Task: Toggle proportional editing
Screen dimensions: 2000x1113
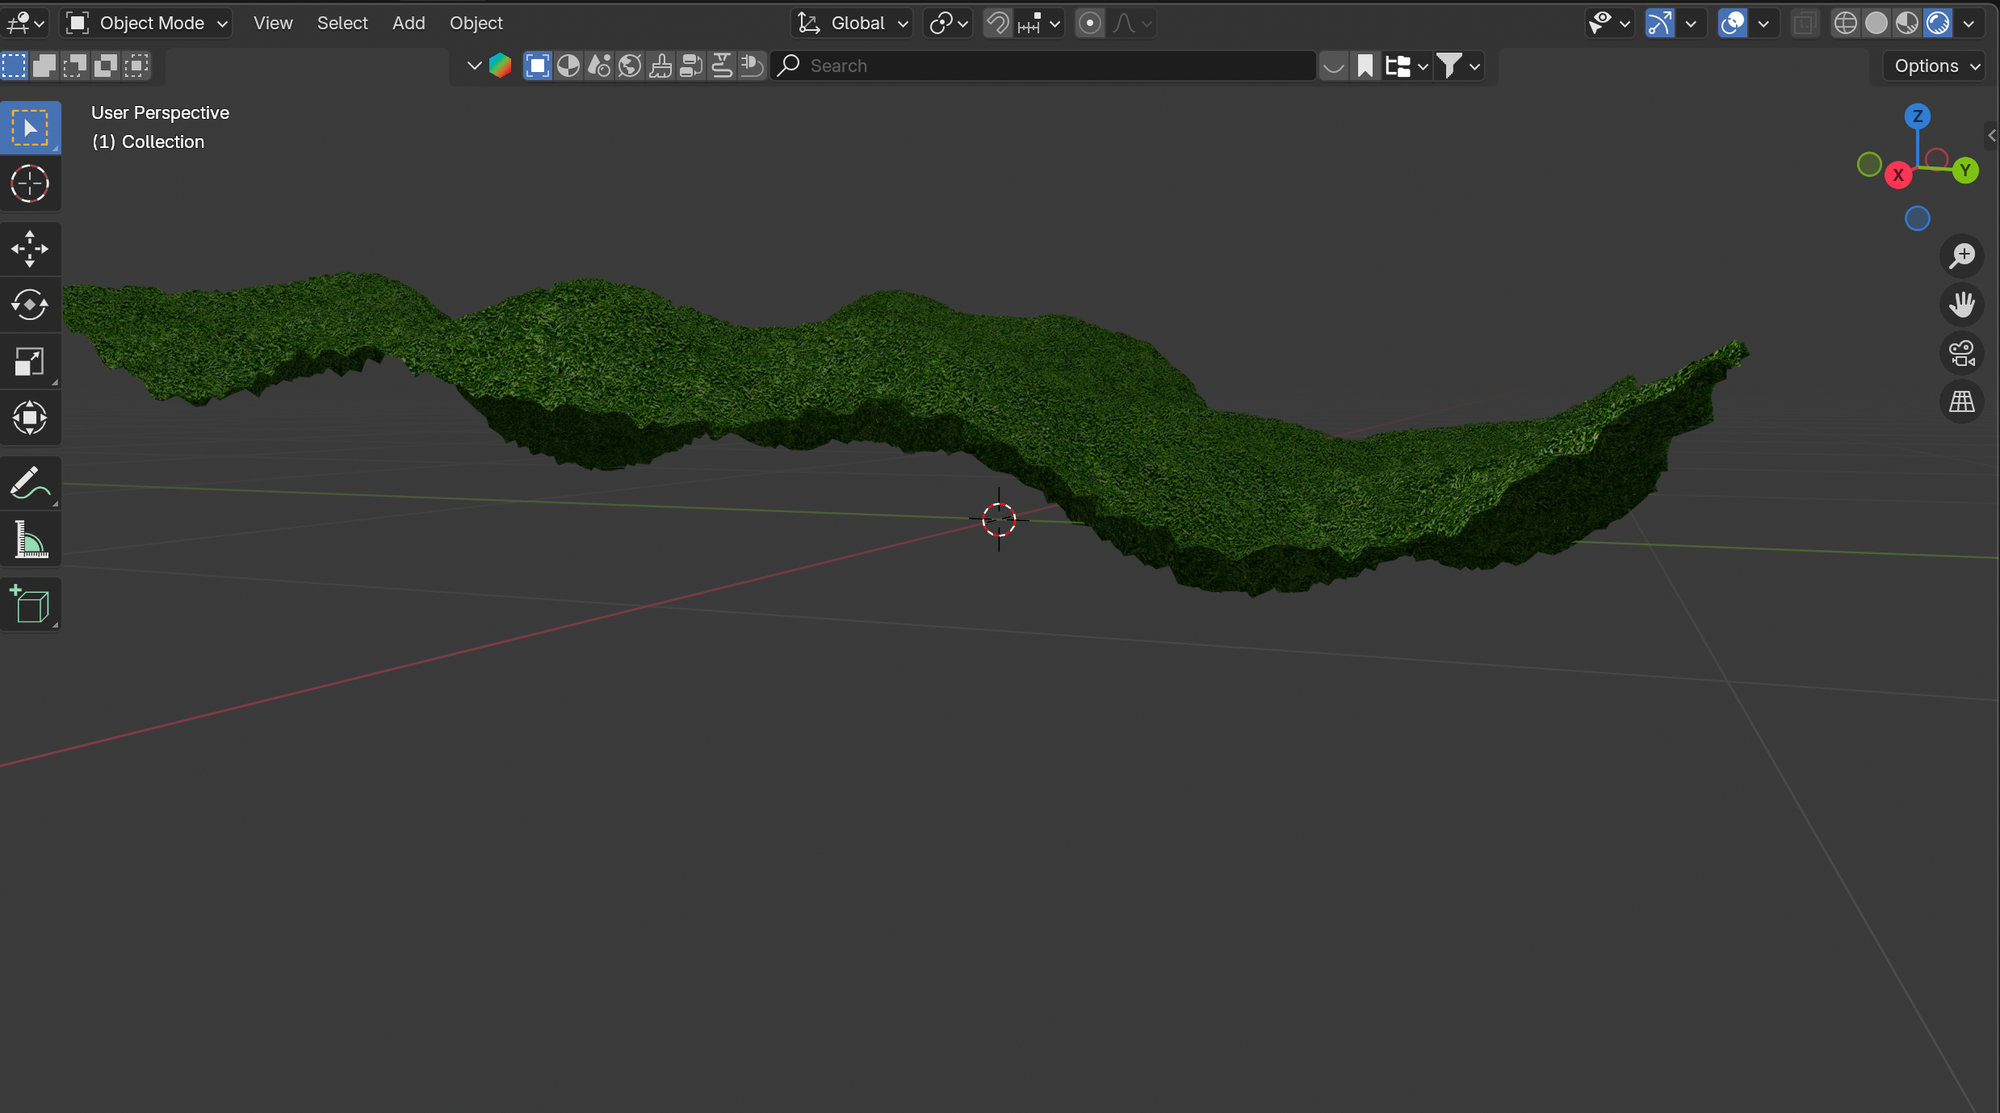Action: tap(1090, 23)
